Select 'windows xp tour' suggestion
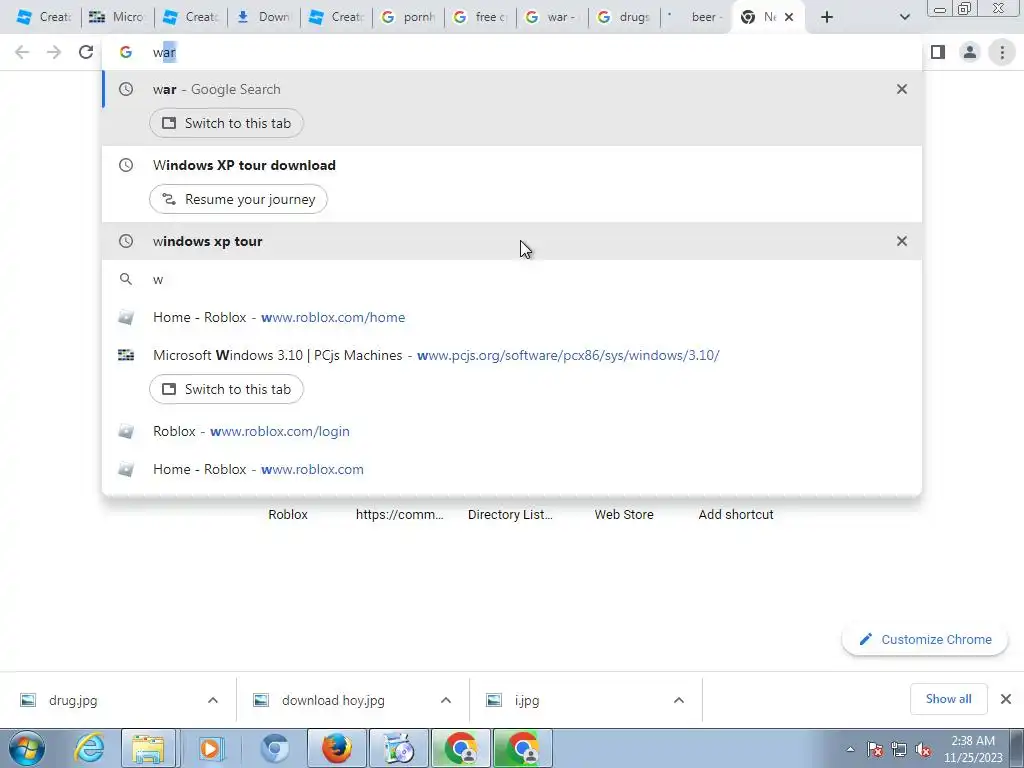 pyautogui.click(x=512, y=241)
